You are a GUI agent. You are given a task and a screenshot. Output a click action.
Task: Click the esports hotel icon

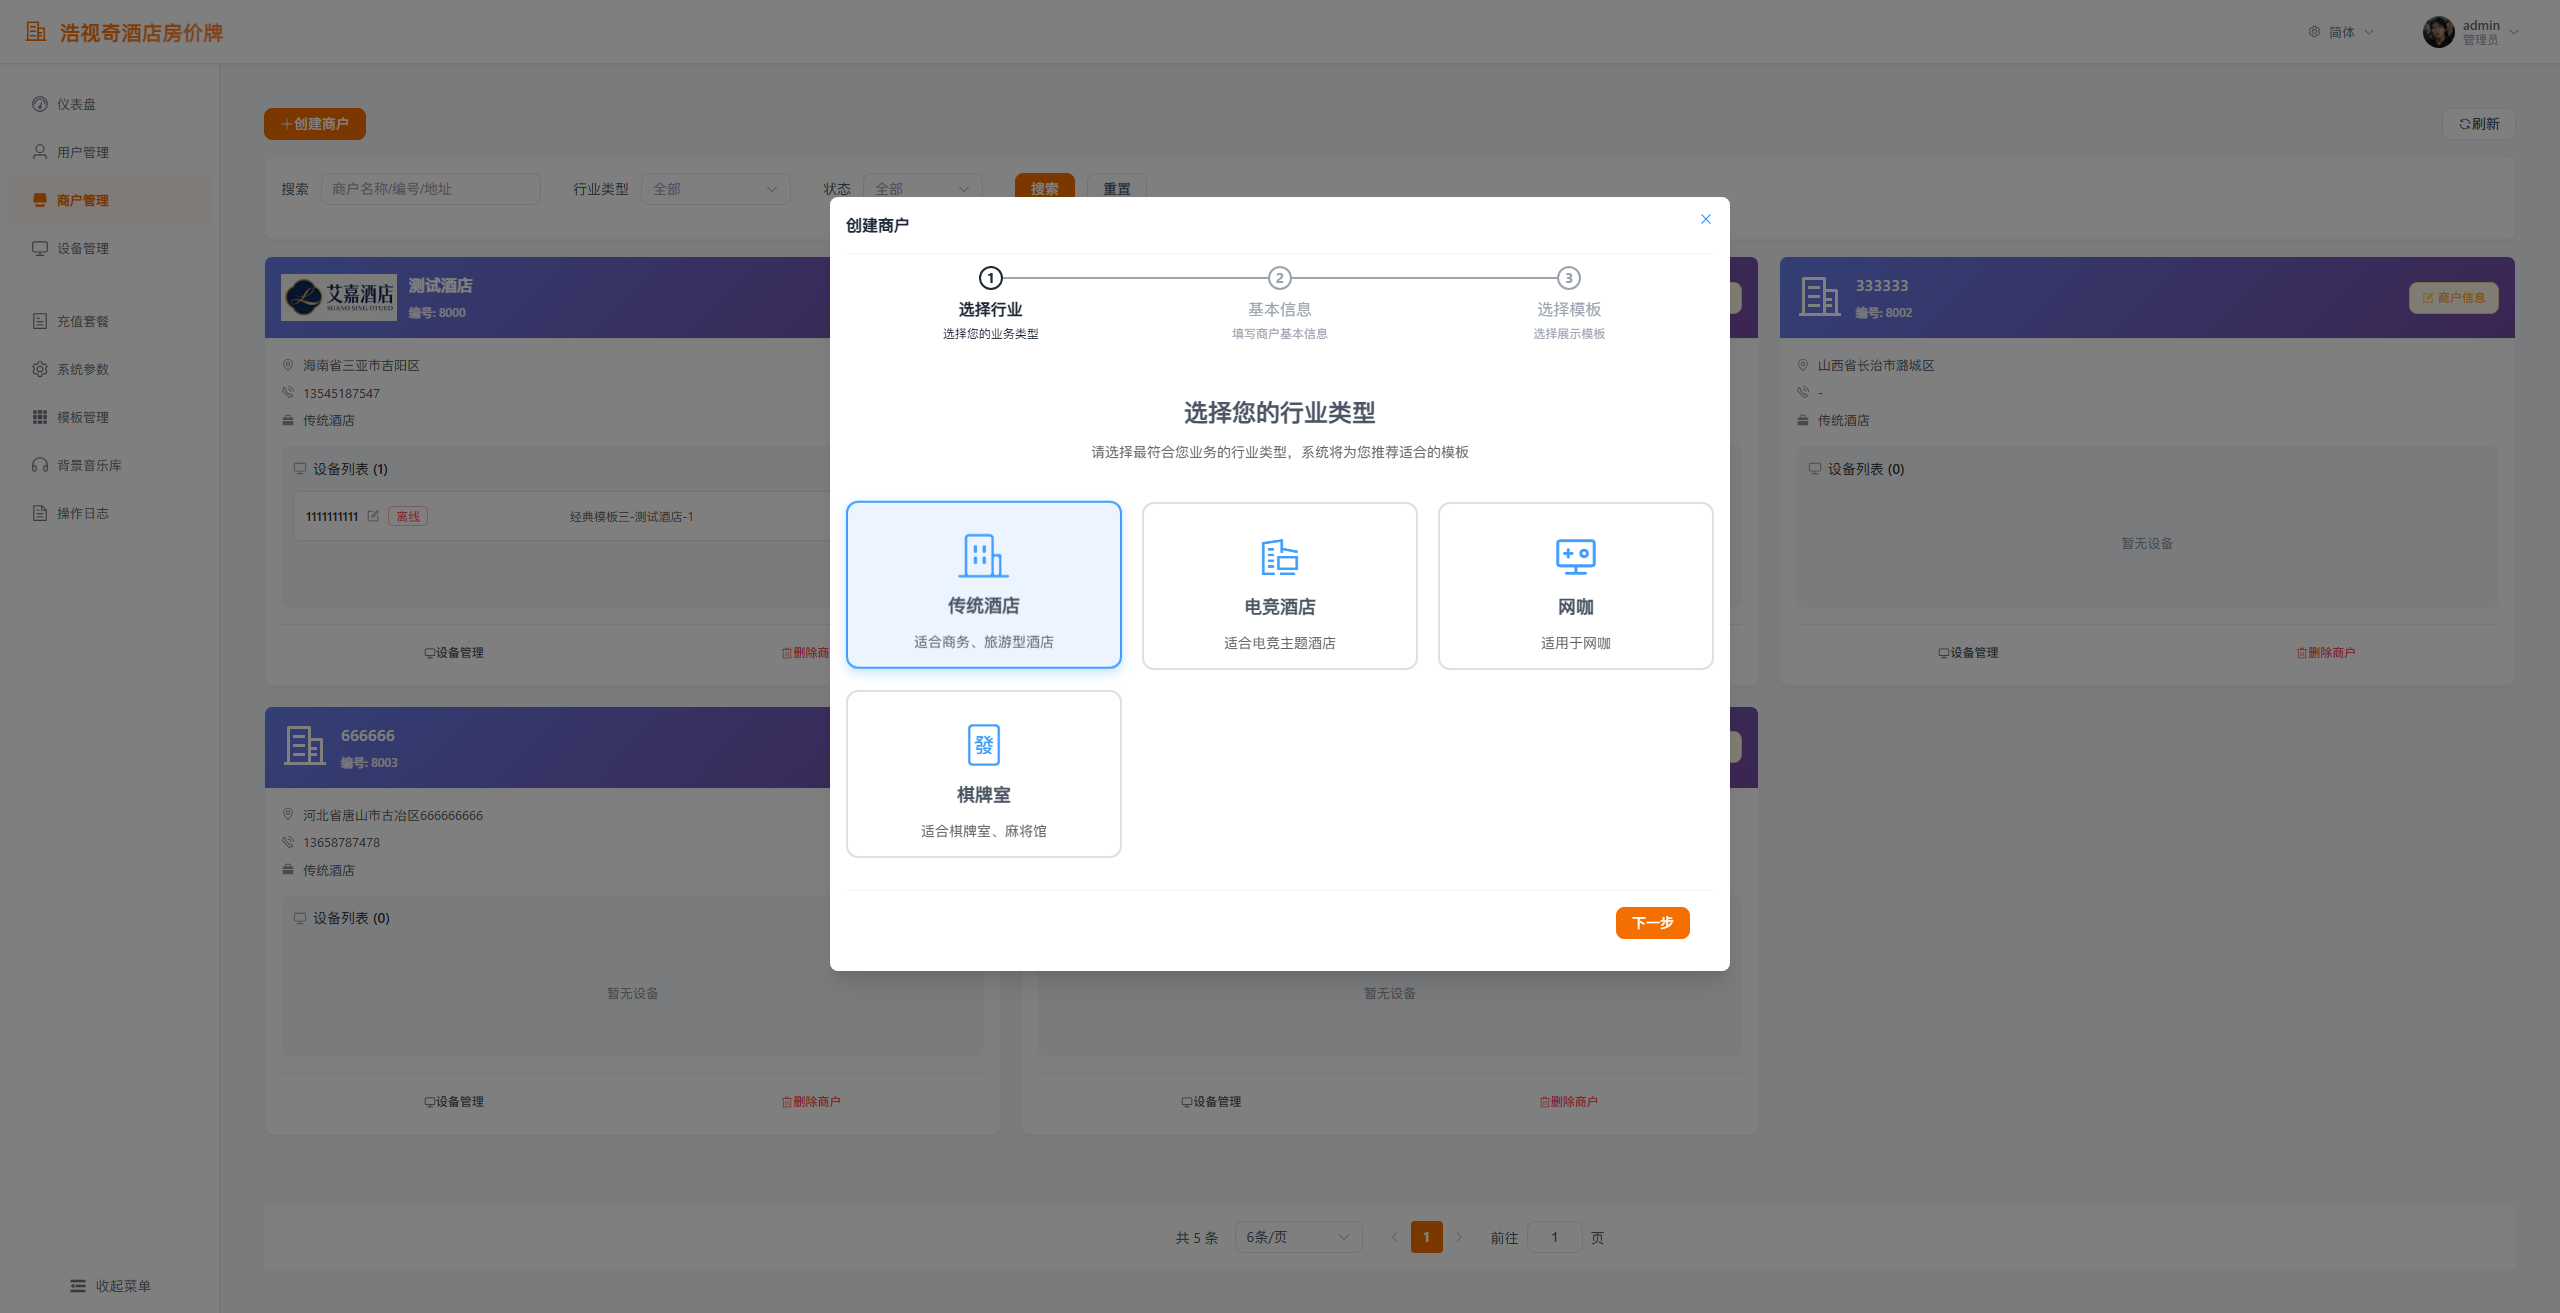click(x=1279, y=557)
